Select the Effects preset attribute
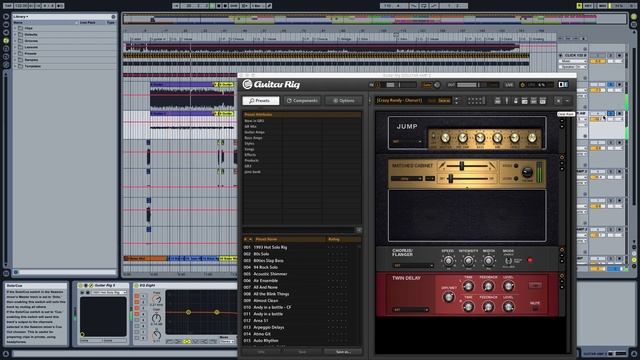Image resolution: width=640 pixels, height=360 pixels. (x=250, y=155)
